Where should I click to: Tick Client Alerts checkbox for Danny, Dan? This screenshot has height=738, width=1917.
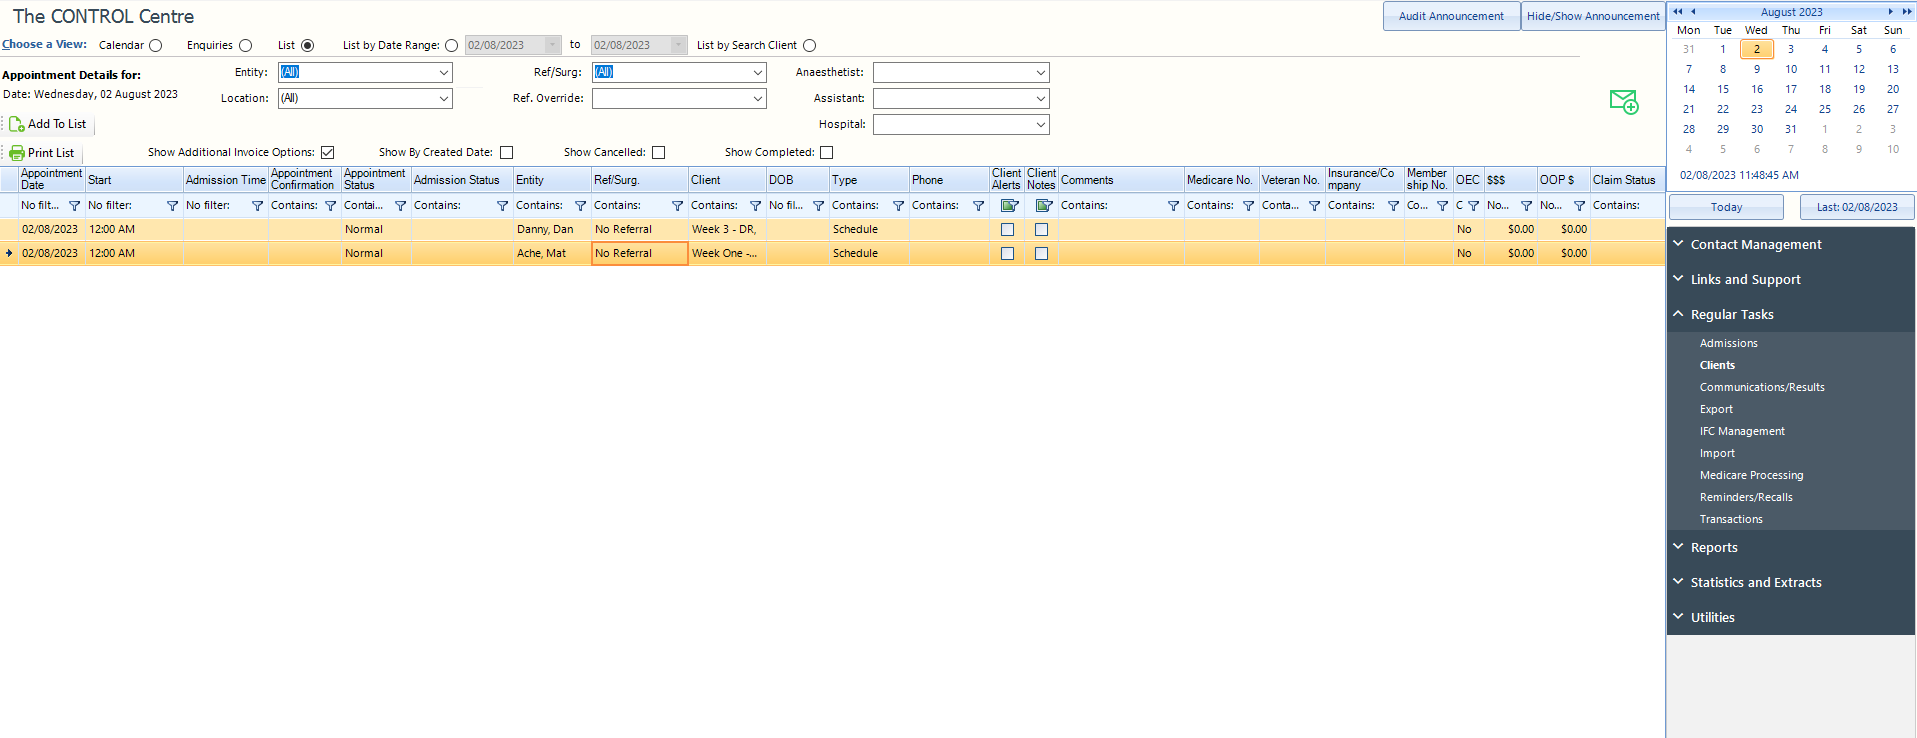tap(1007, 230)
